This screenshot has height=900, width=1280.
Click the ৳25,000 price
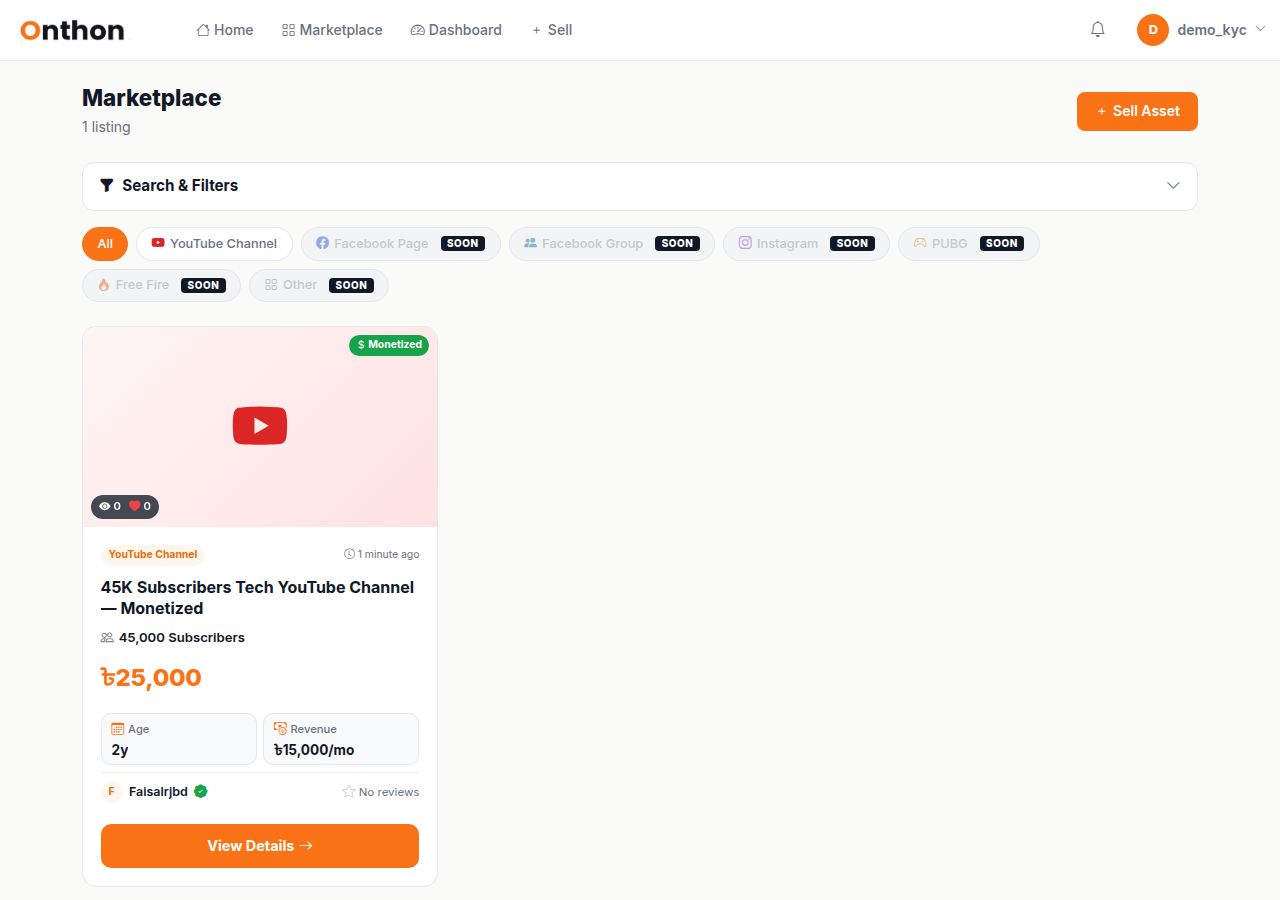click(x=151, y=678)
